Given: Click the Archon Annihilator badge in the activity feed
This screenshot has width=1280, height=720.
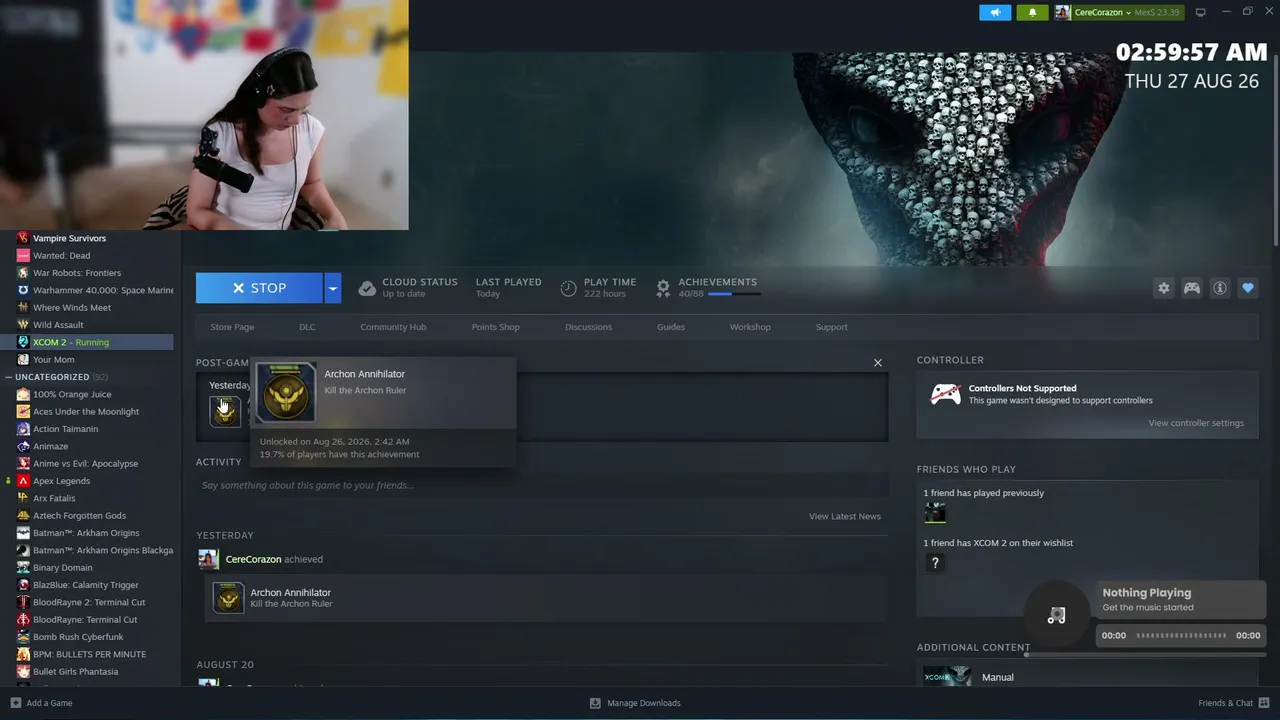Looking at the screenshot, I should pos(229,598).
